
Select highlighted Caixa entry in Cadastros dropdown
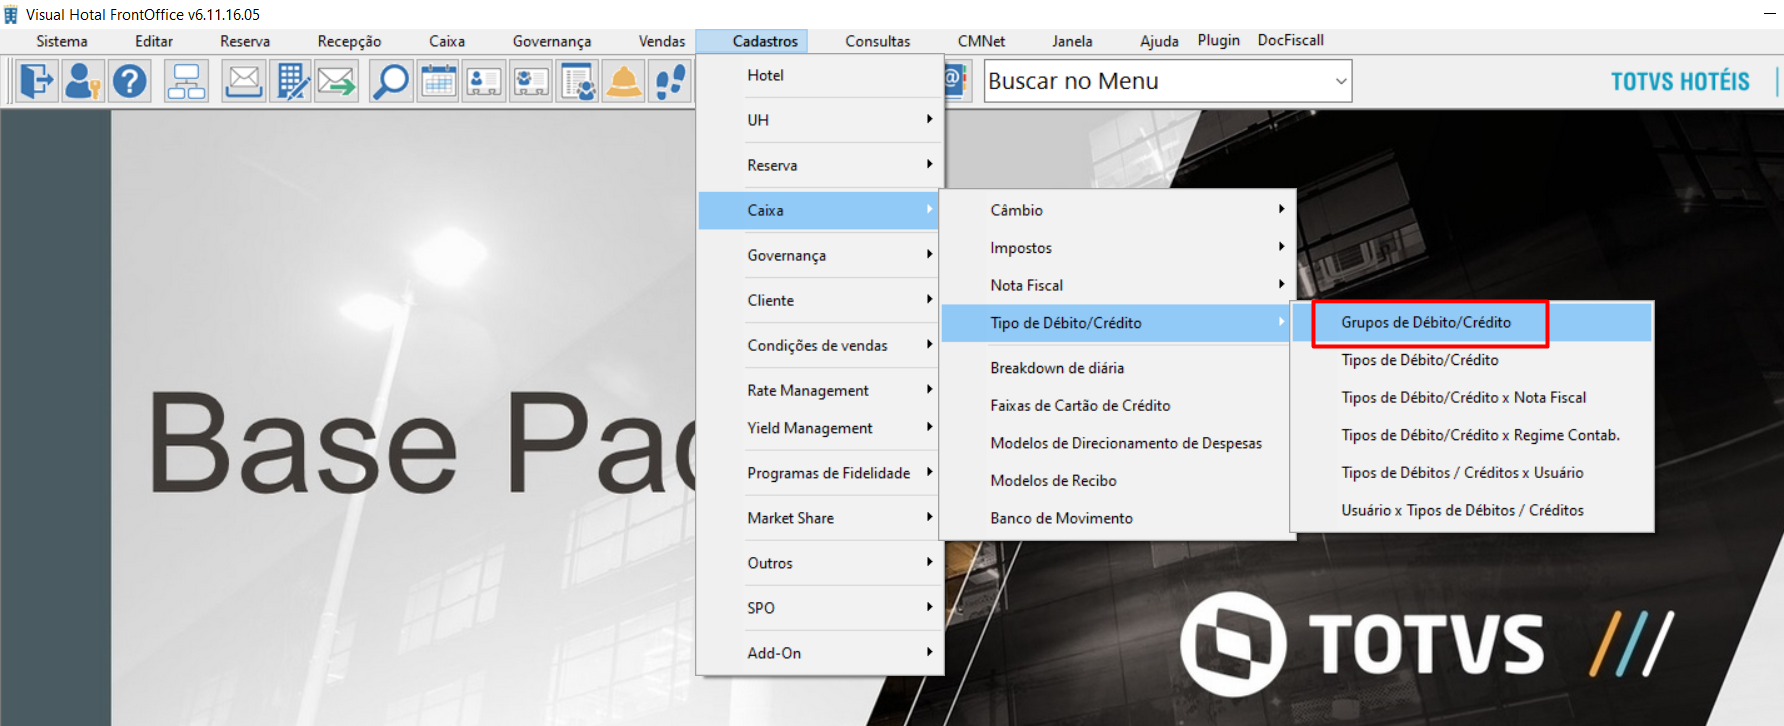coord(820,210)
